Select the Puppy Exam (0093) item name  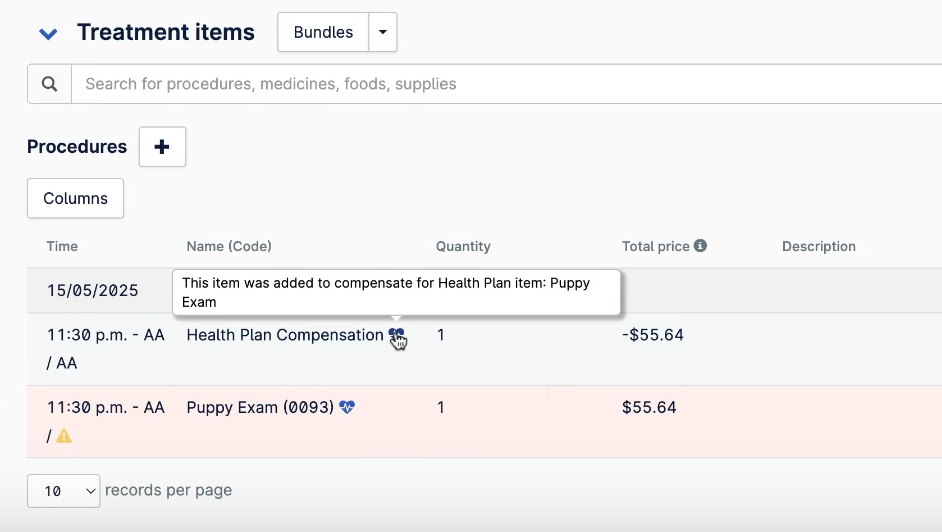pyautogui.click(x=260, y=407)
